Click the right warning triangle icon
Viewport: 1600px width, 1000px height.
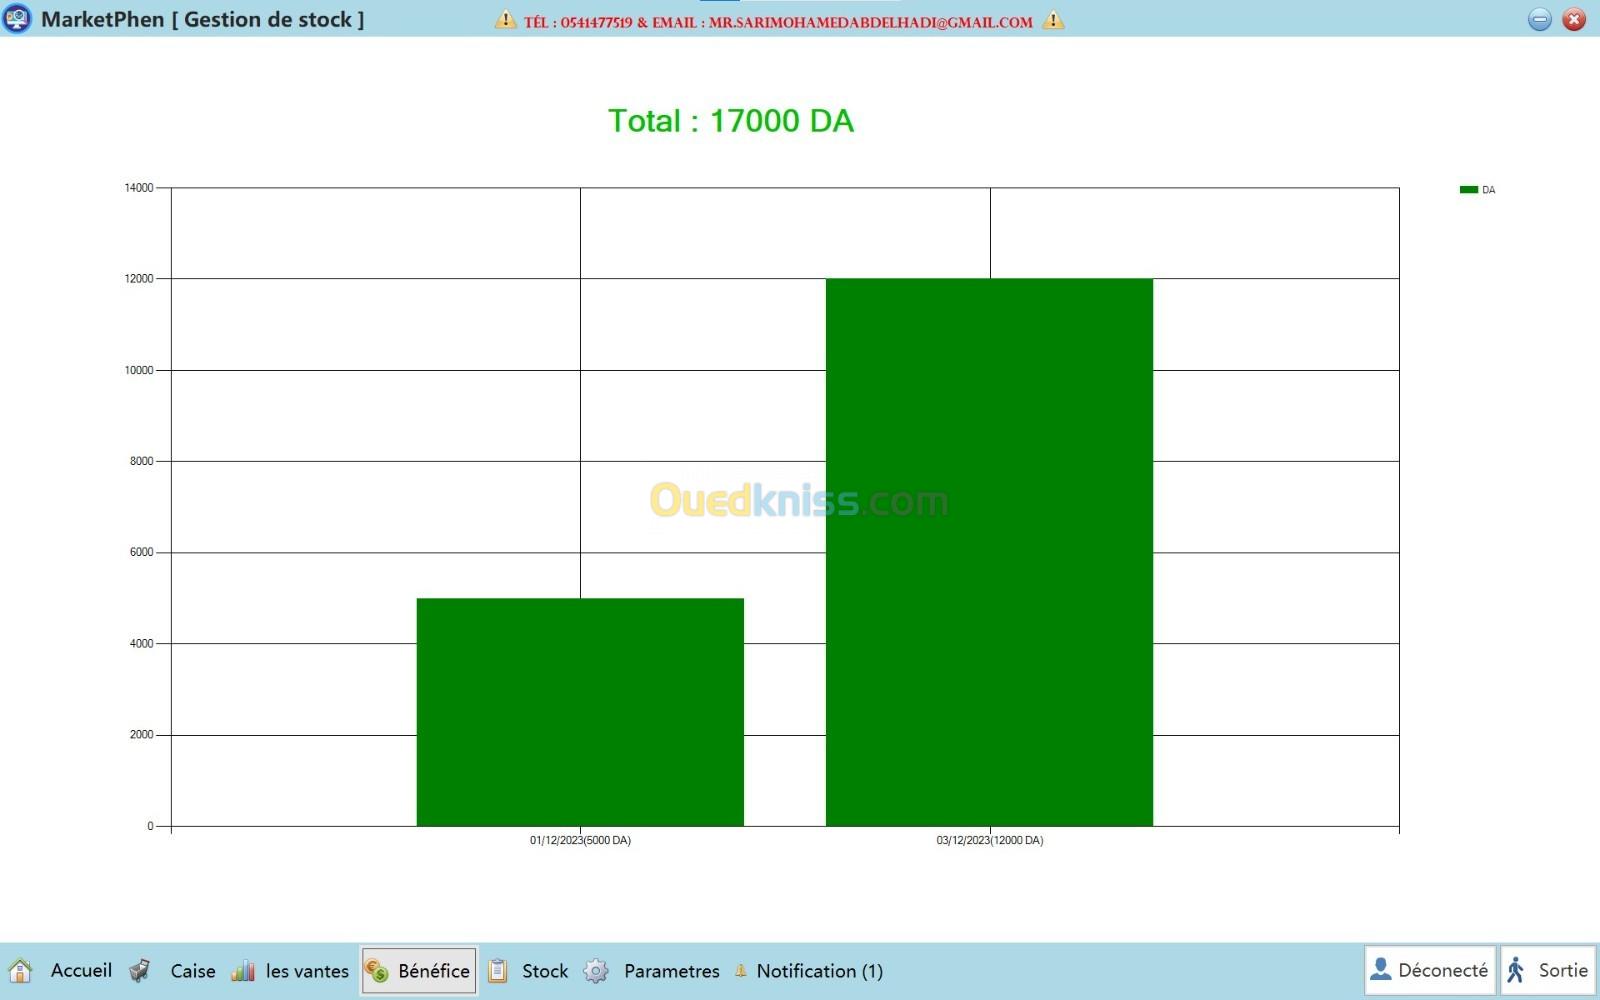[1053, 20]
